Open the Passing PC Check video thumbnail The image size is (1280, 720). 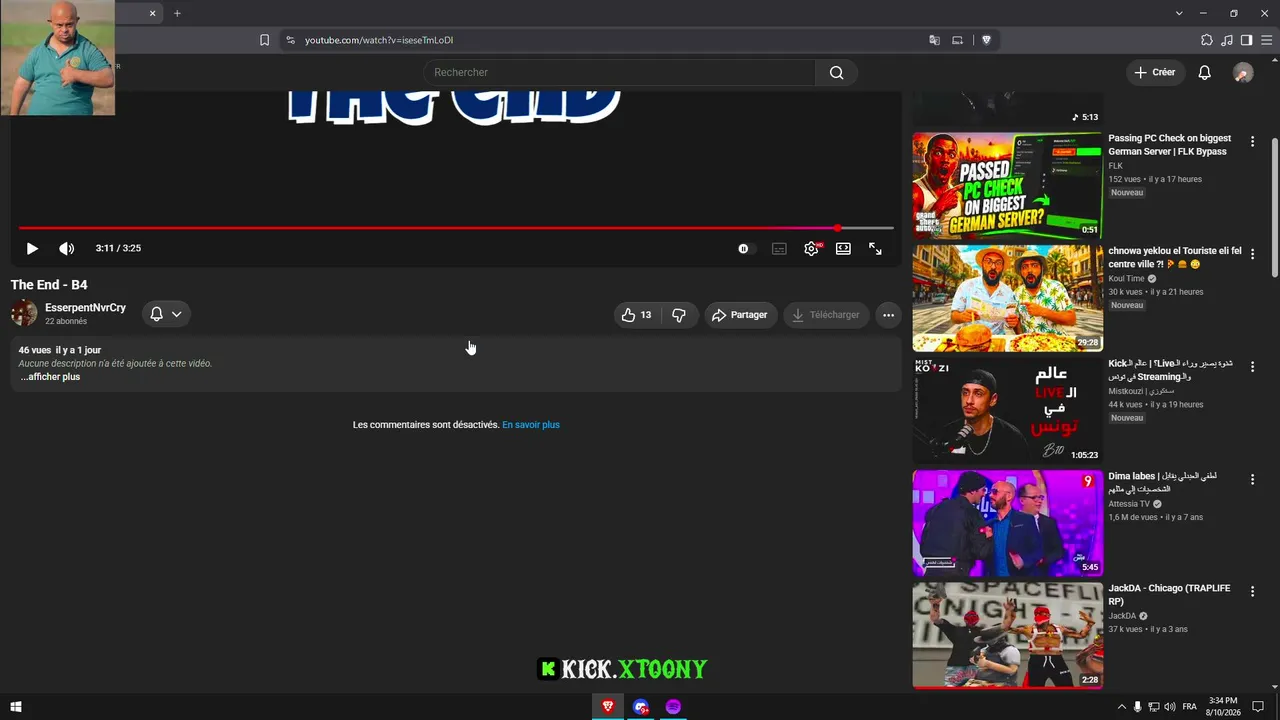pyautogui.click(x=1007, y=185)
